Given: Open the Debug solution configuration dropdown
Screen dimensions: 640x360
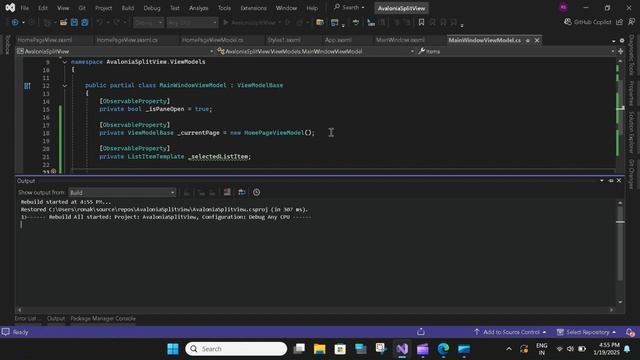Looking at the screenshot, I should 149,22.
